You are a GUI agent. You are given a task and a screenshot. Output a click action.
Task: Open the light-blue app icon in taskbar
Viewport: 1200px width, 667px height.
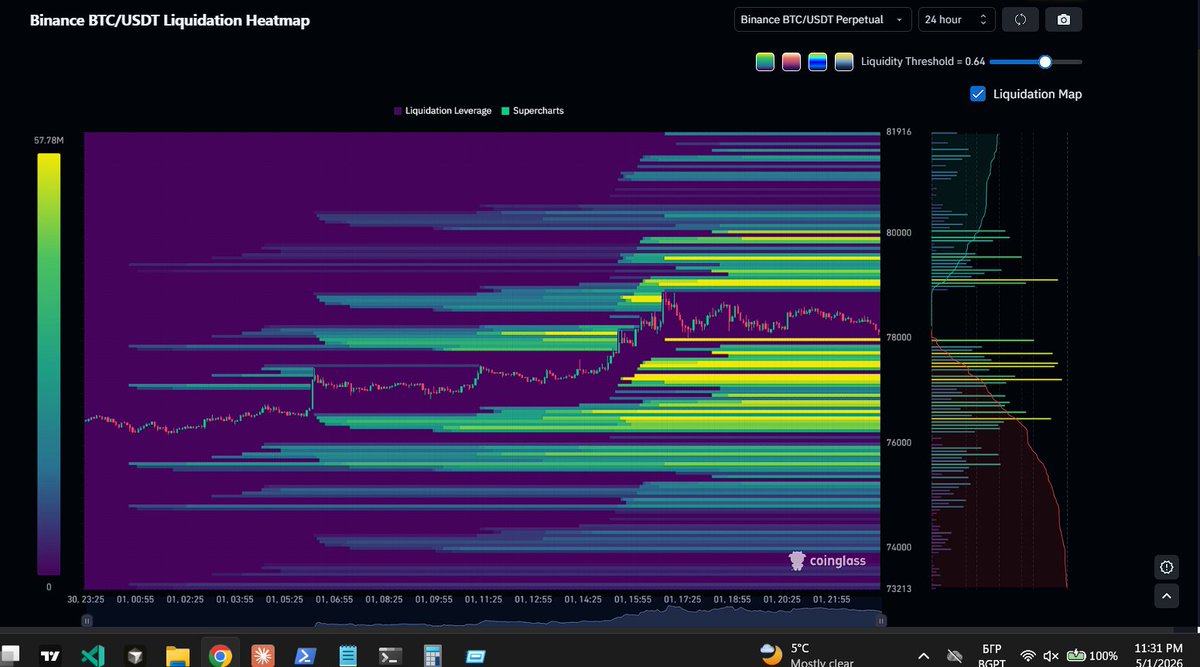point(475,657)
